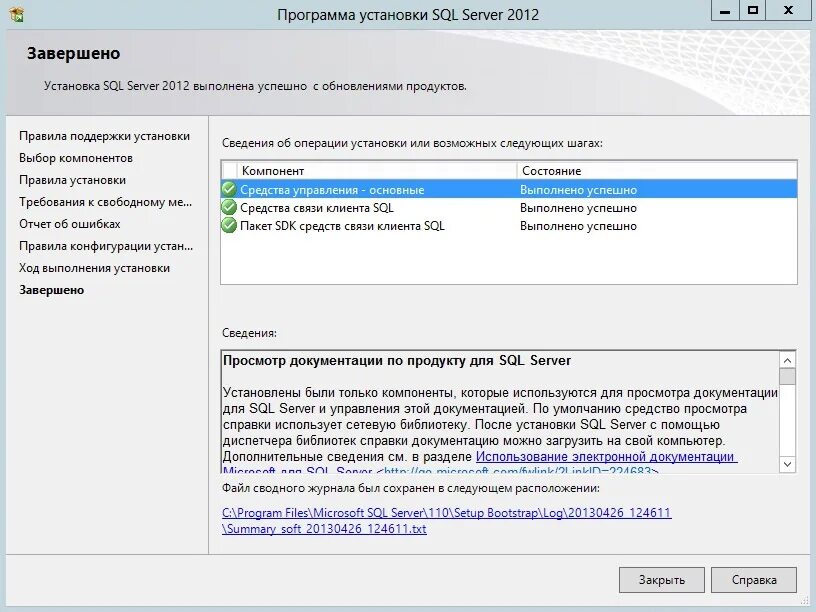Open help via the Справка button
This screenshot has width=816, height=612.
754,580
